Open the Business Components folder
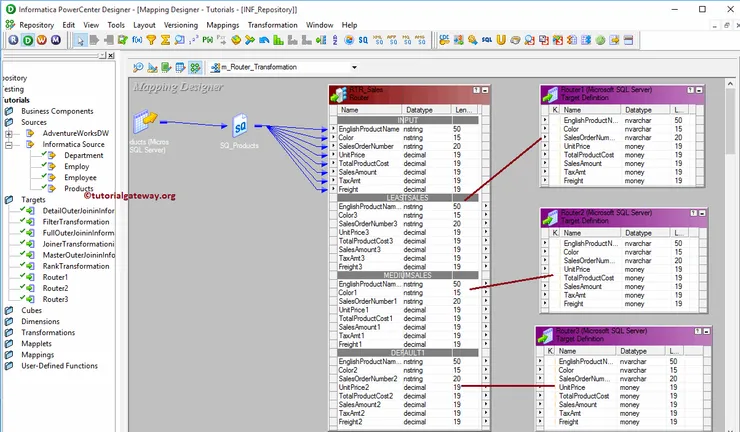 [57, 111]
